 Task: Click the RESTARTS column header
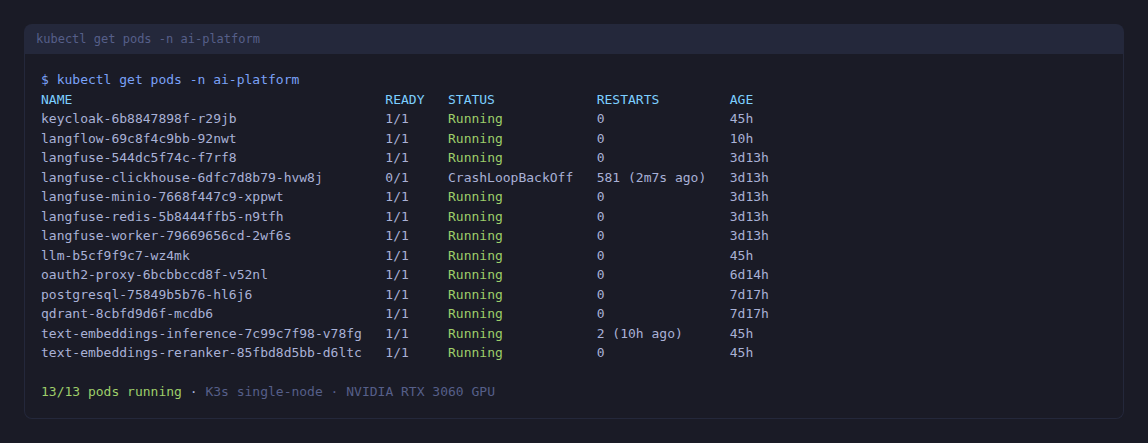click(x=628, y=100)
